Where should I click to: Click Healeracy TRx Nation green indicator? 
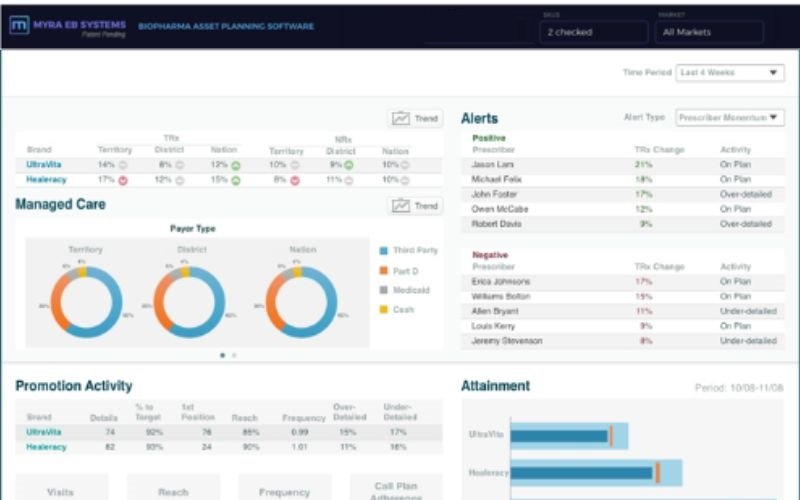point(236,181)
